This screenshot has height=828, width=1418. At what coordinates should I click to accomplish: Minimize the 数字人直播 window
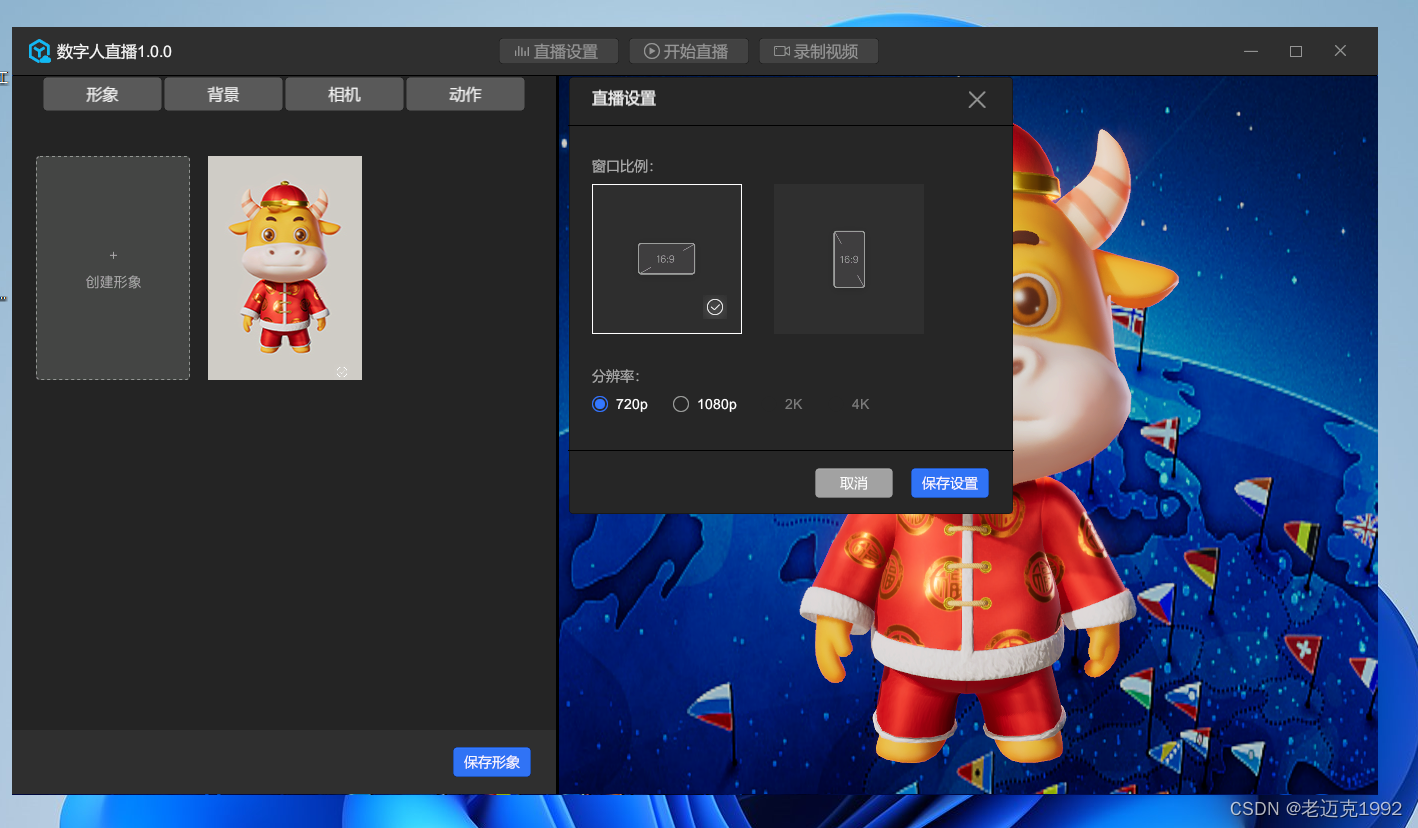[x=1252, y=51]
